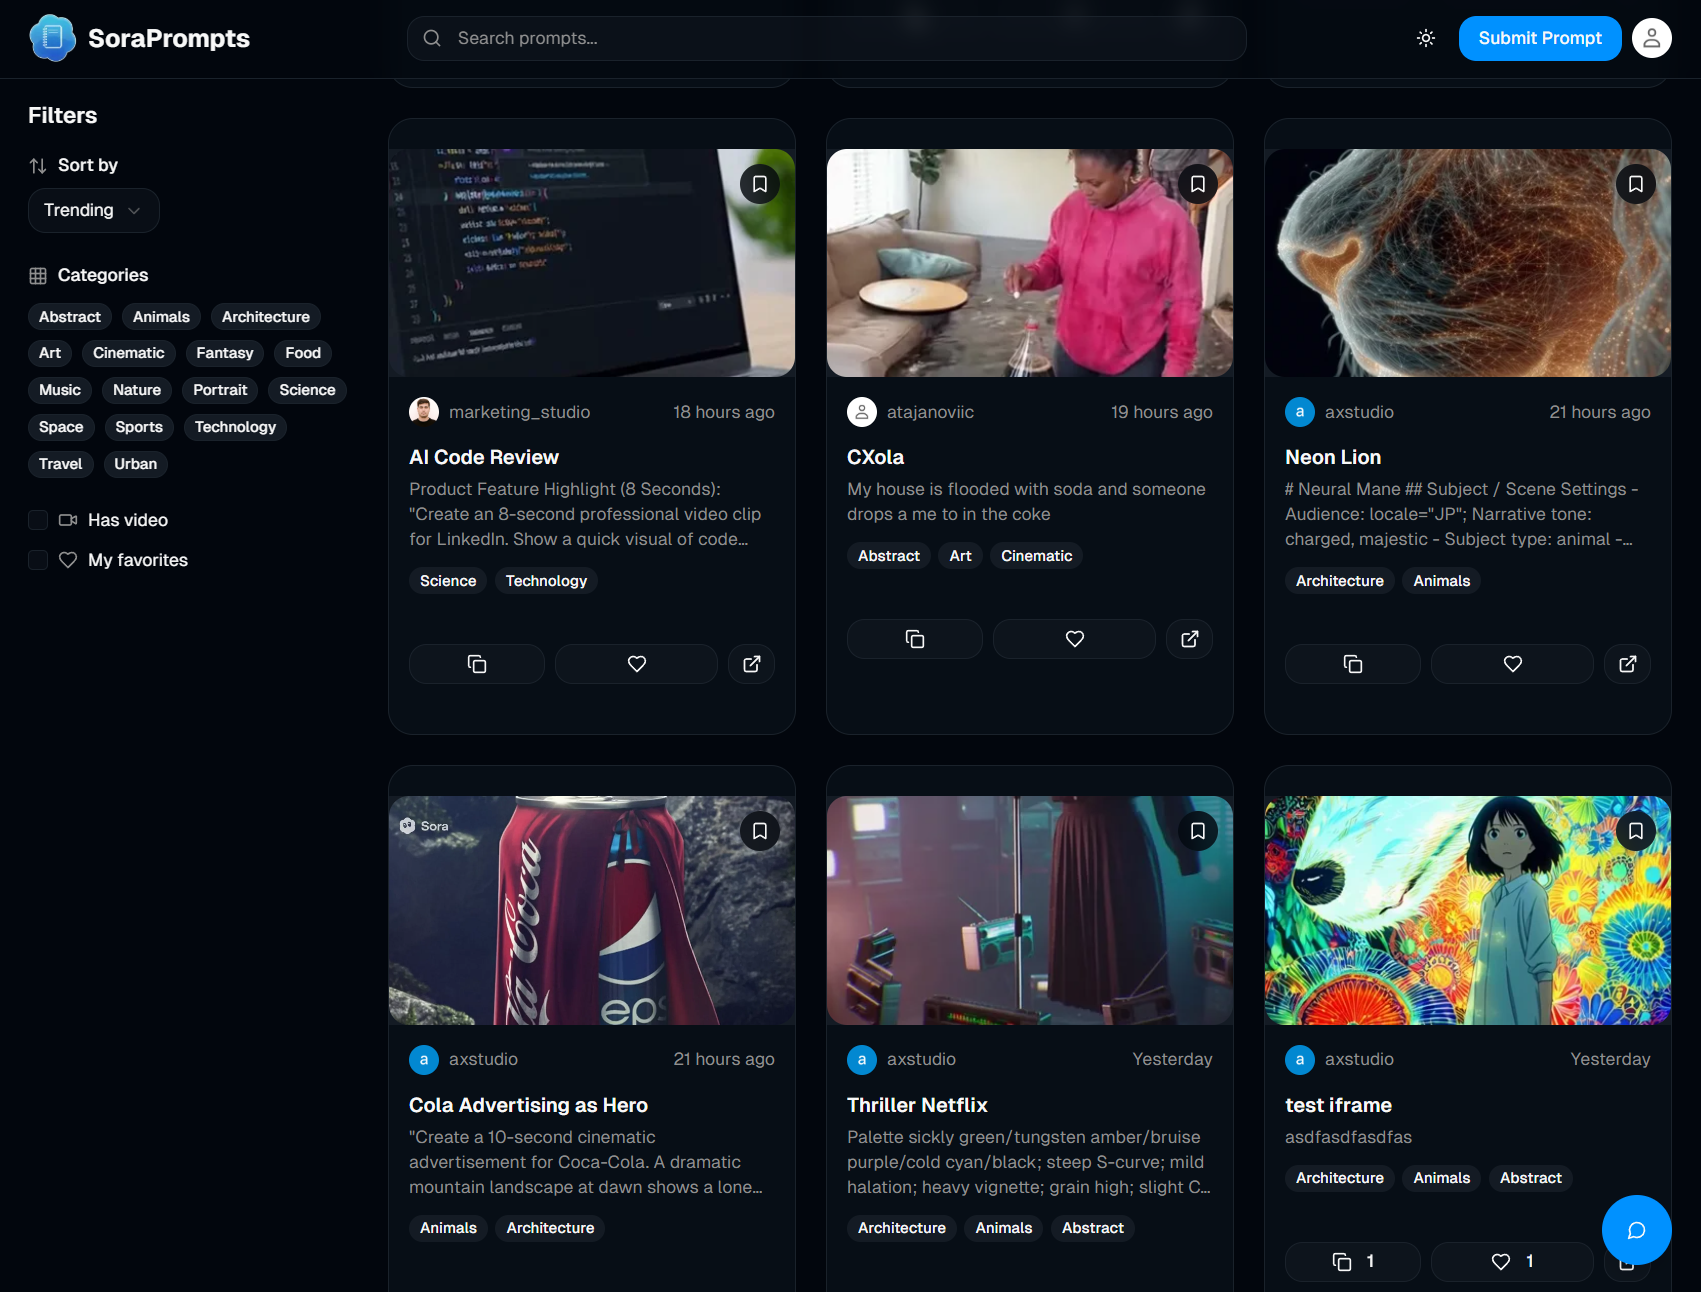Copy the test iframe prompt
Image resolution: width=1701 pixels, height=1292 pixels.
pos(1353,1262)
